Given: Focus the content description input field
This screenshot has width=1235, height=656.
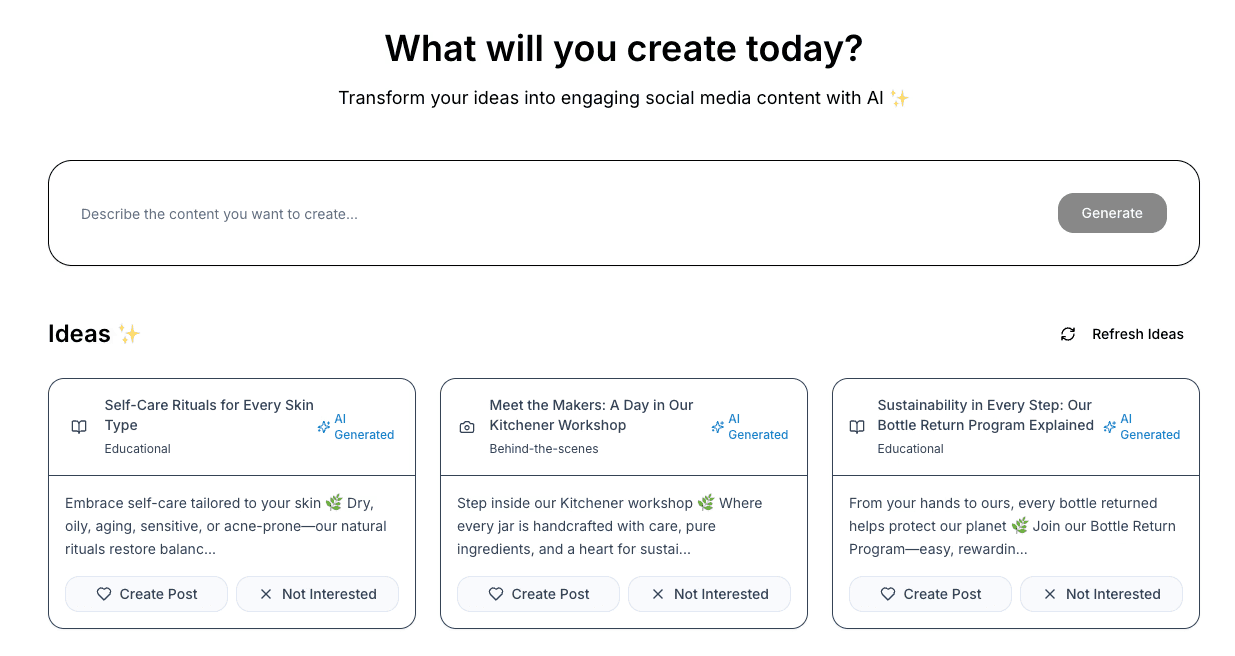Looking at the screenshot, I should coord(560,214).
